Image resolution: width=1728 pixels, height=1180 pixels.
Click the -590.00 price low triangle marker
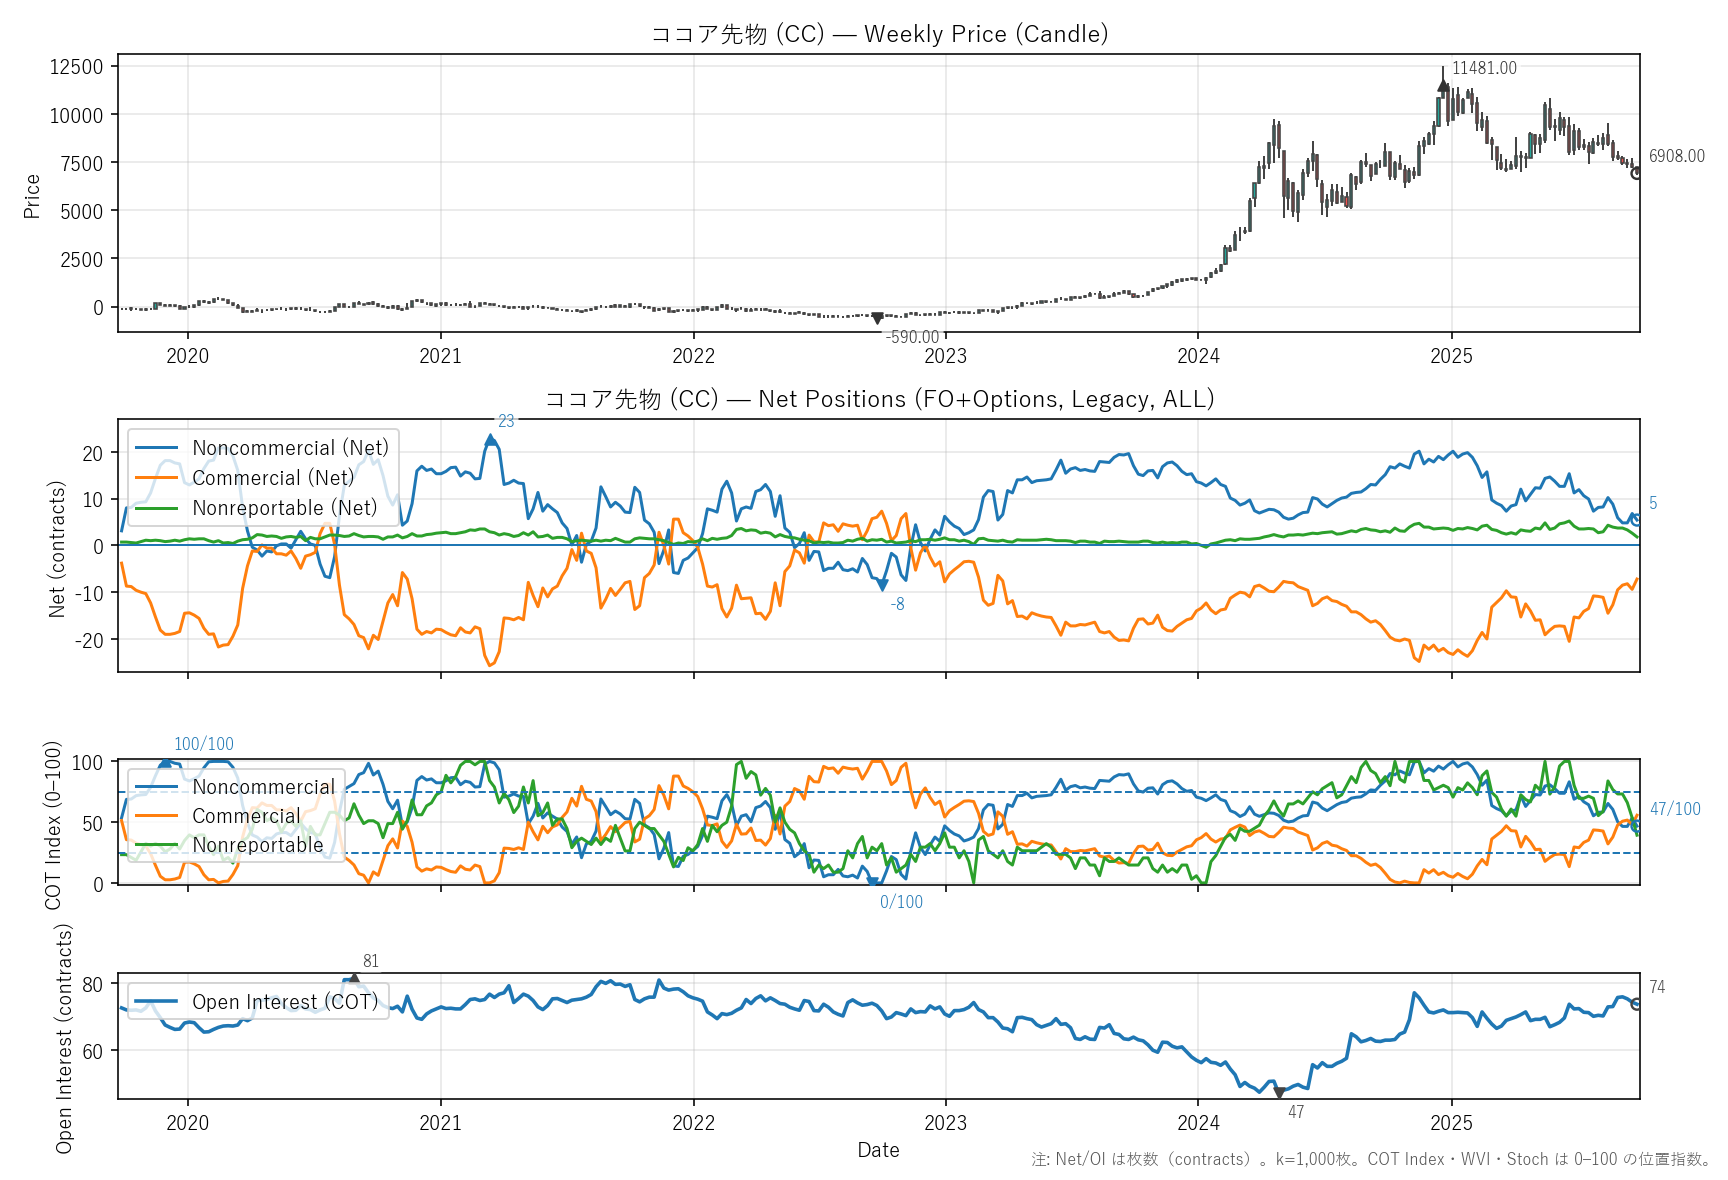(877, 319)
